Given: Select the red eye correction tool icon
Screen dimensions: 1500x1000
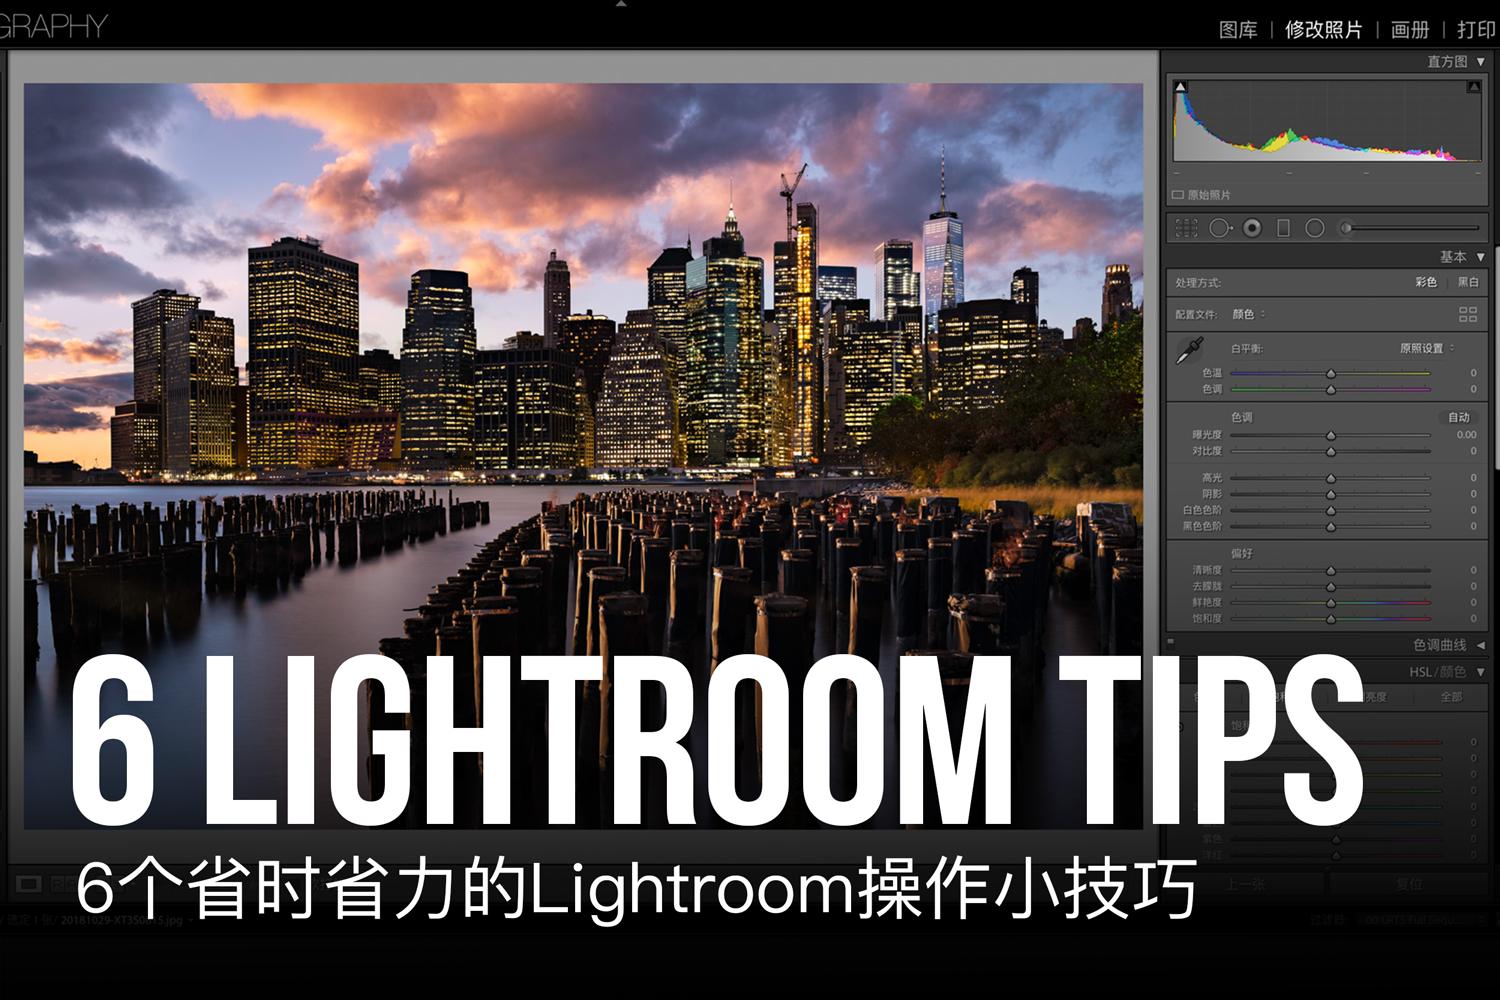Looking at the screenshot, I should coord(1252,228).
